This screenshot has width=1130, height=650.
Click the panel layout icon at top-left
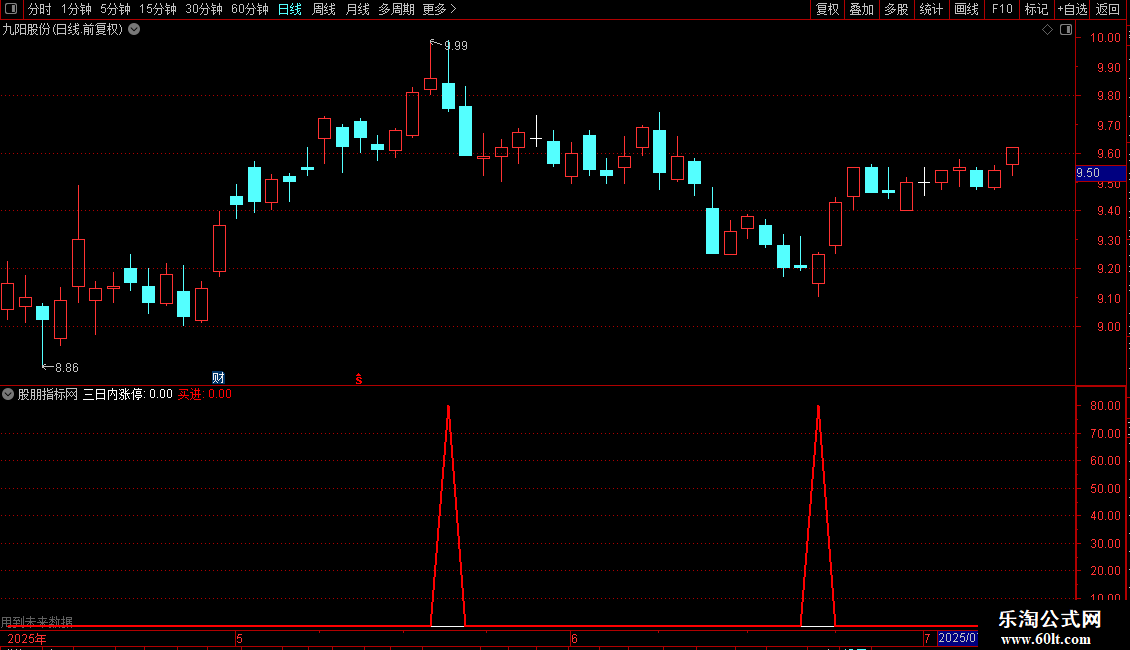(11, 9)
